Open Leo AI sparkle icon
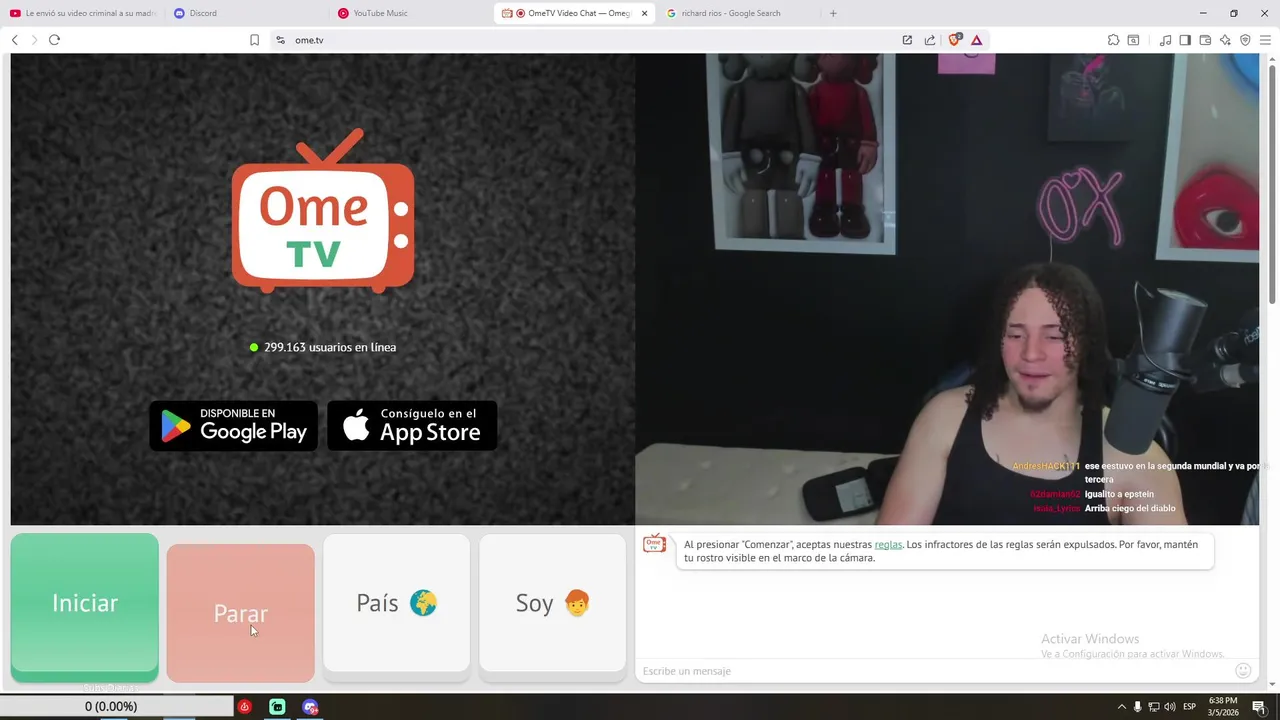Screen dimensions: 1280x720 1225,40
